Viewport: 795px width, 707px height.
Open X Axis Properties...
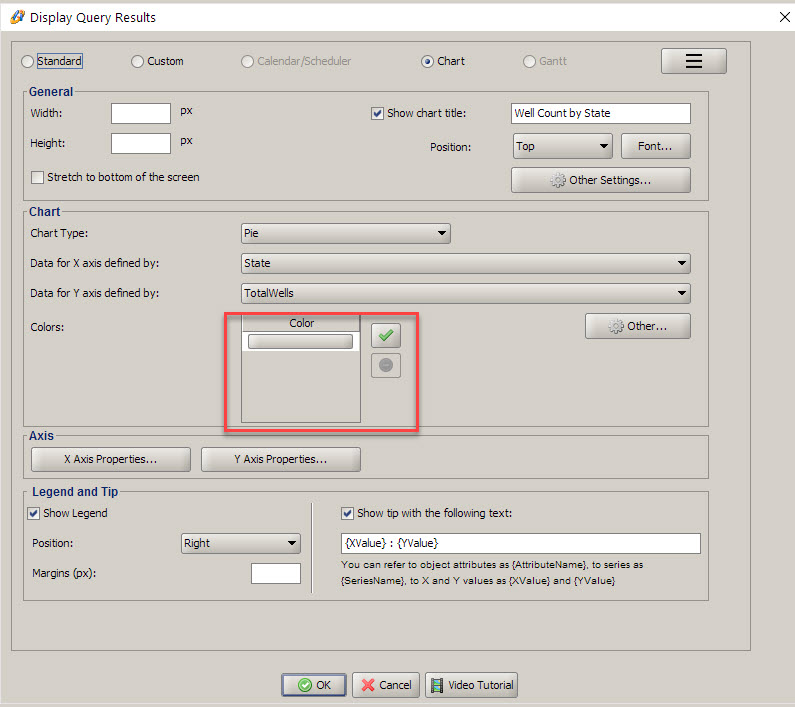(111, 459)
